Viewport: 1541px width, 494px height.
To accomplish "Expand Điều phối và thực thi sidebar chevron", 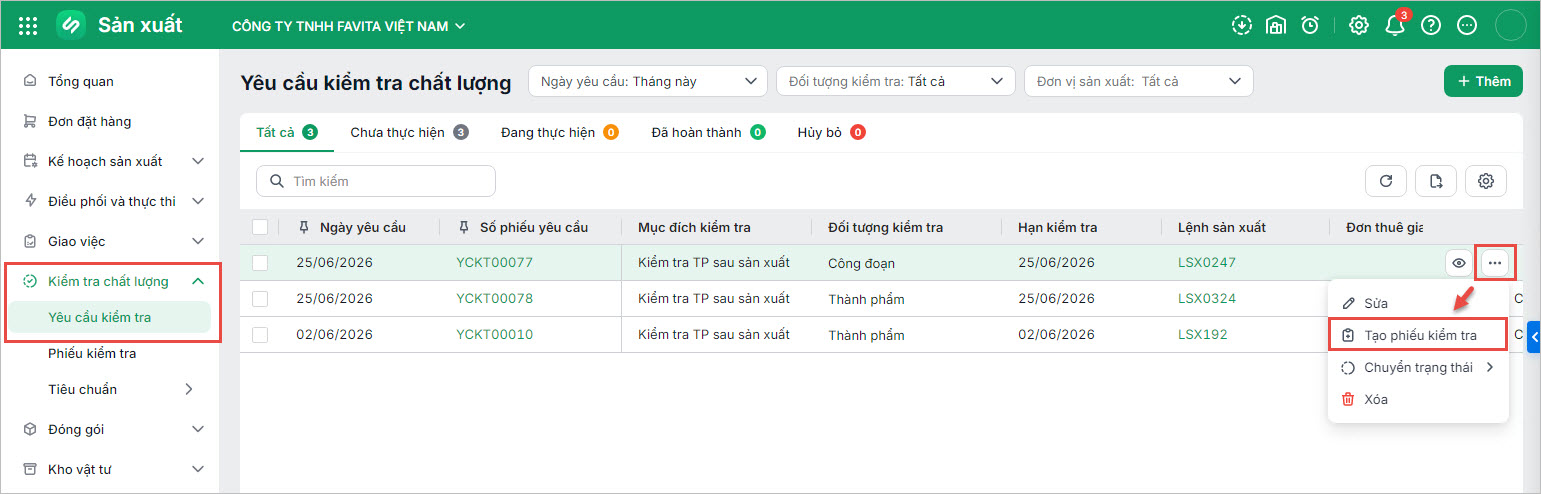I will pyautogui.click(x=198, y=201).
